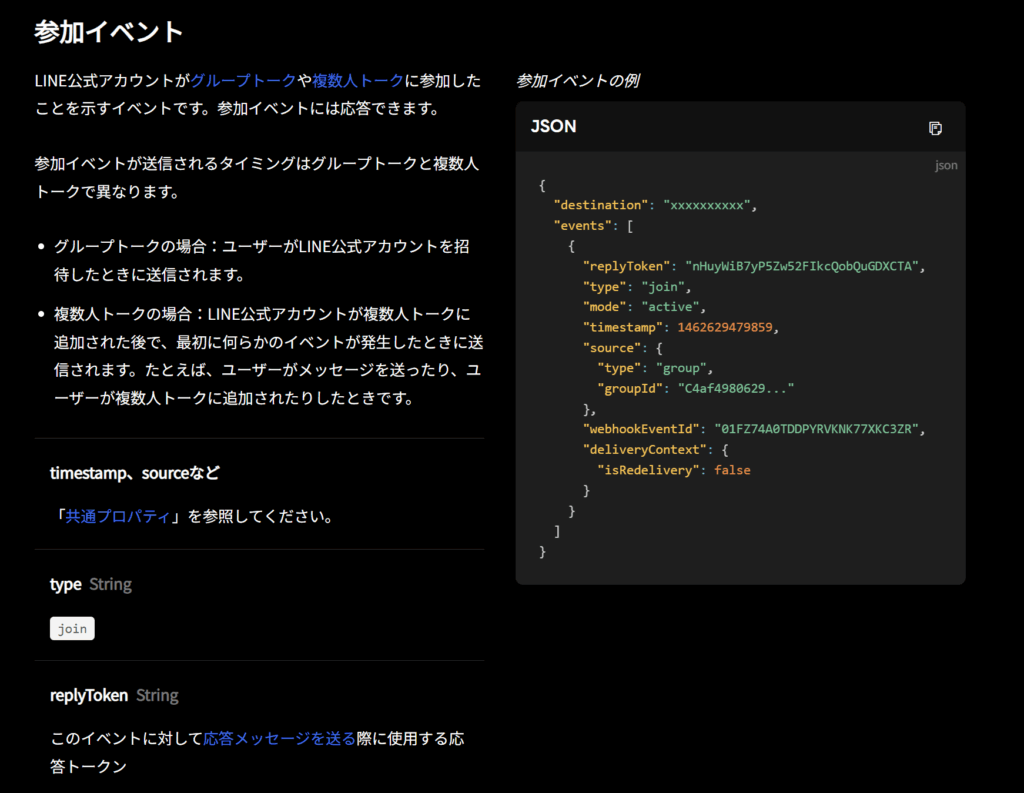Click the bullet text starting グループトークの場合
The height and width of the screenshot is (793, 1024).
click(x=261, y=260)
